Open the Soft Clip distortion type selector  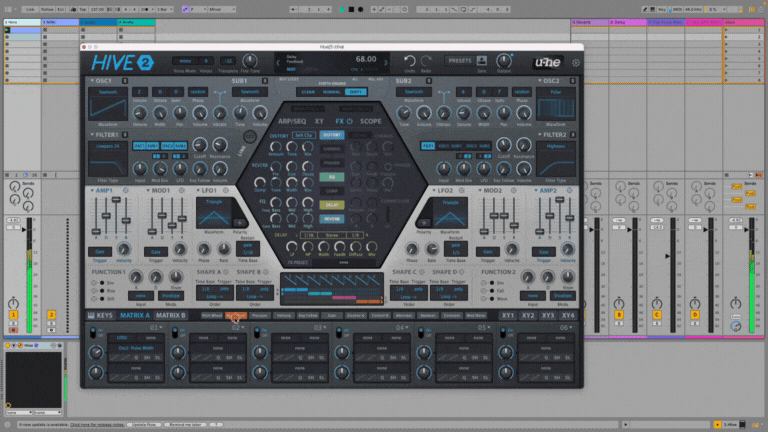[304, 135]
